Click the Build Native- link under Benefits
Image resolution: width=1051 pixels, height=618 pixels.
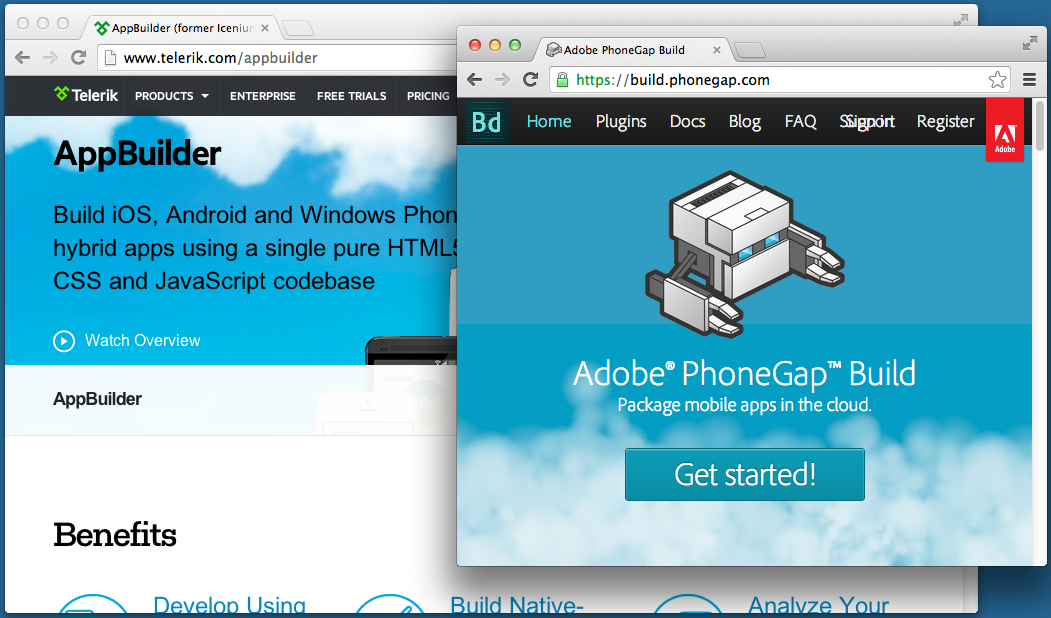[517, 605]
